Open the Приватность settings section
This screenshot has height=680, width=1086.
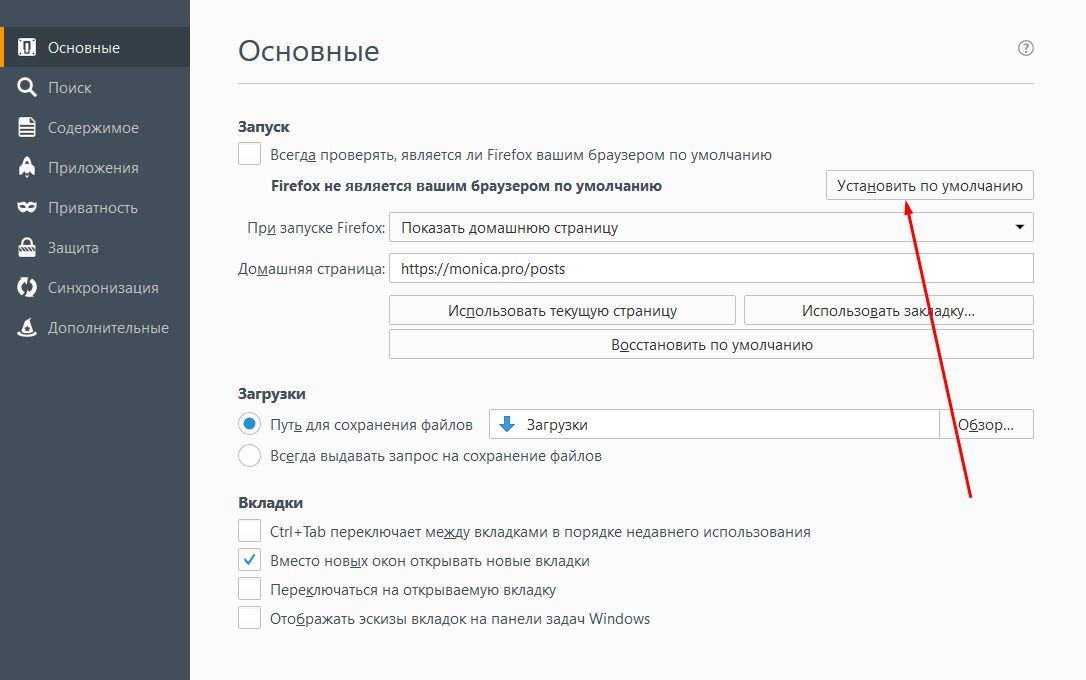tap(95, 207)
